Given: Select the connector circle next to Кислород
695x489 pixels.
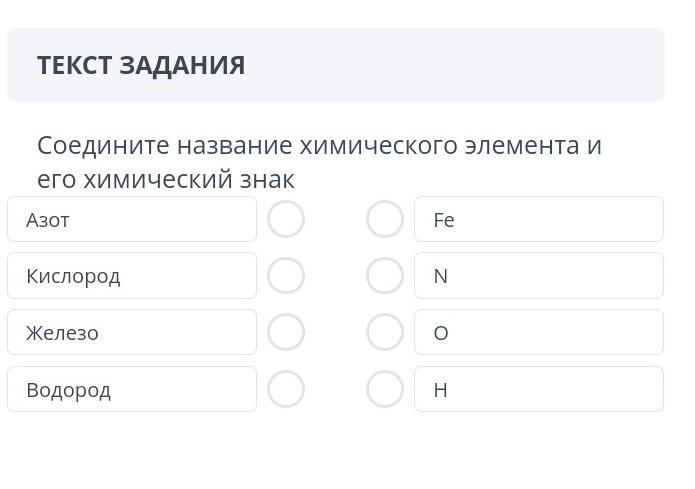Looking at the screenshot, I should (x=286, y=276).
